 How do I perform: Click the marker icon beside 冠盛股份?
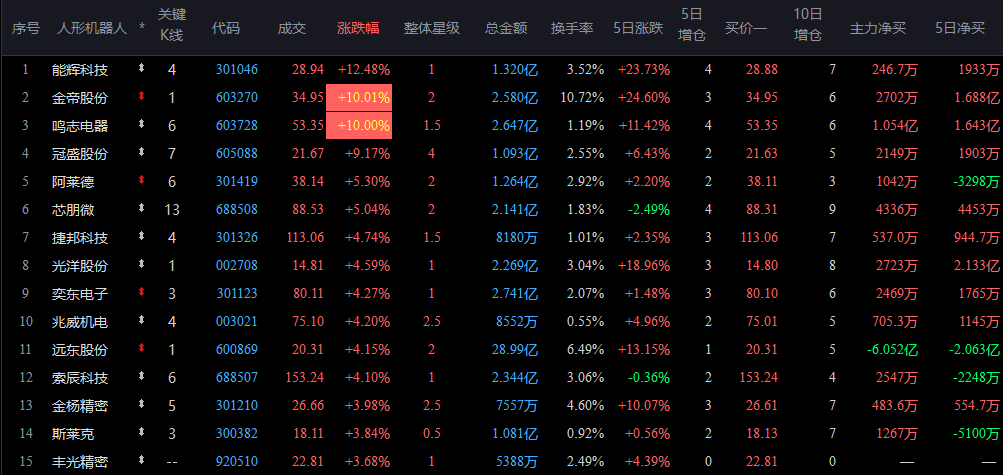coord(141,153)
